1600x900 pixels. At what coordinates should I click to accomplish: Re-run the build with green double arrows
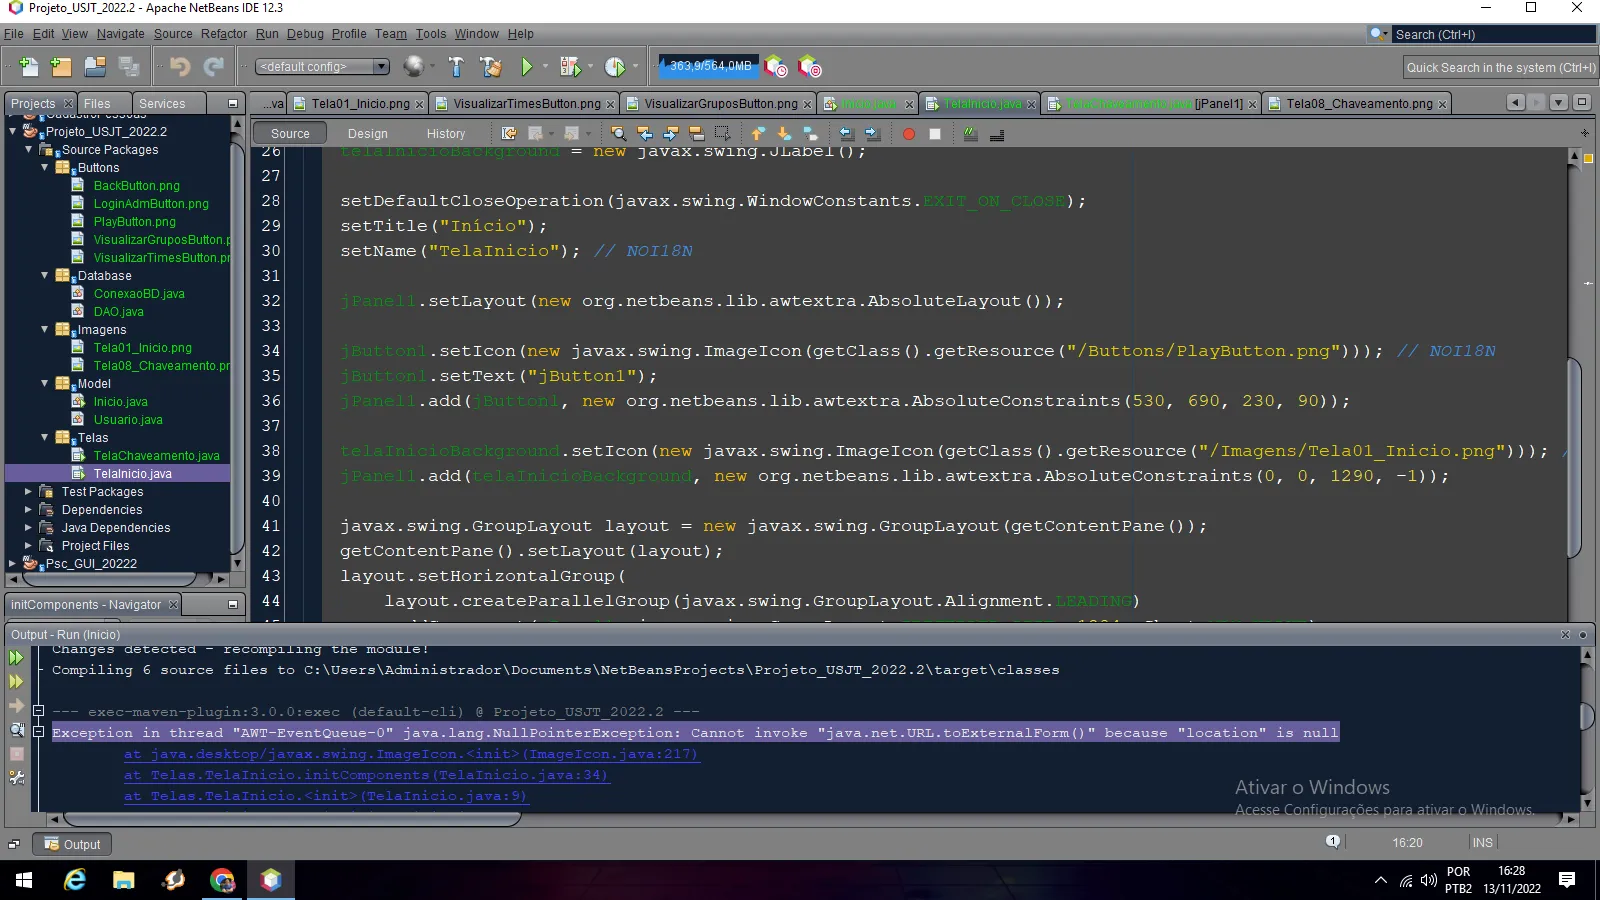(16, 658)
